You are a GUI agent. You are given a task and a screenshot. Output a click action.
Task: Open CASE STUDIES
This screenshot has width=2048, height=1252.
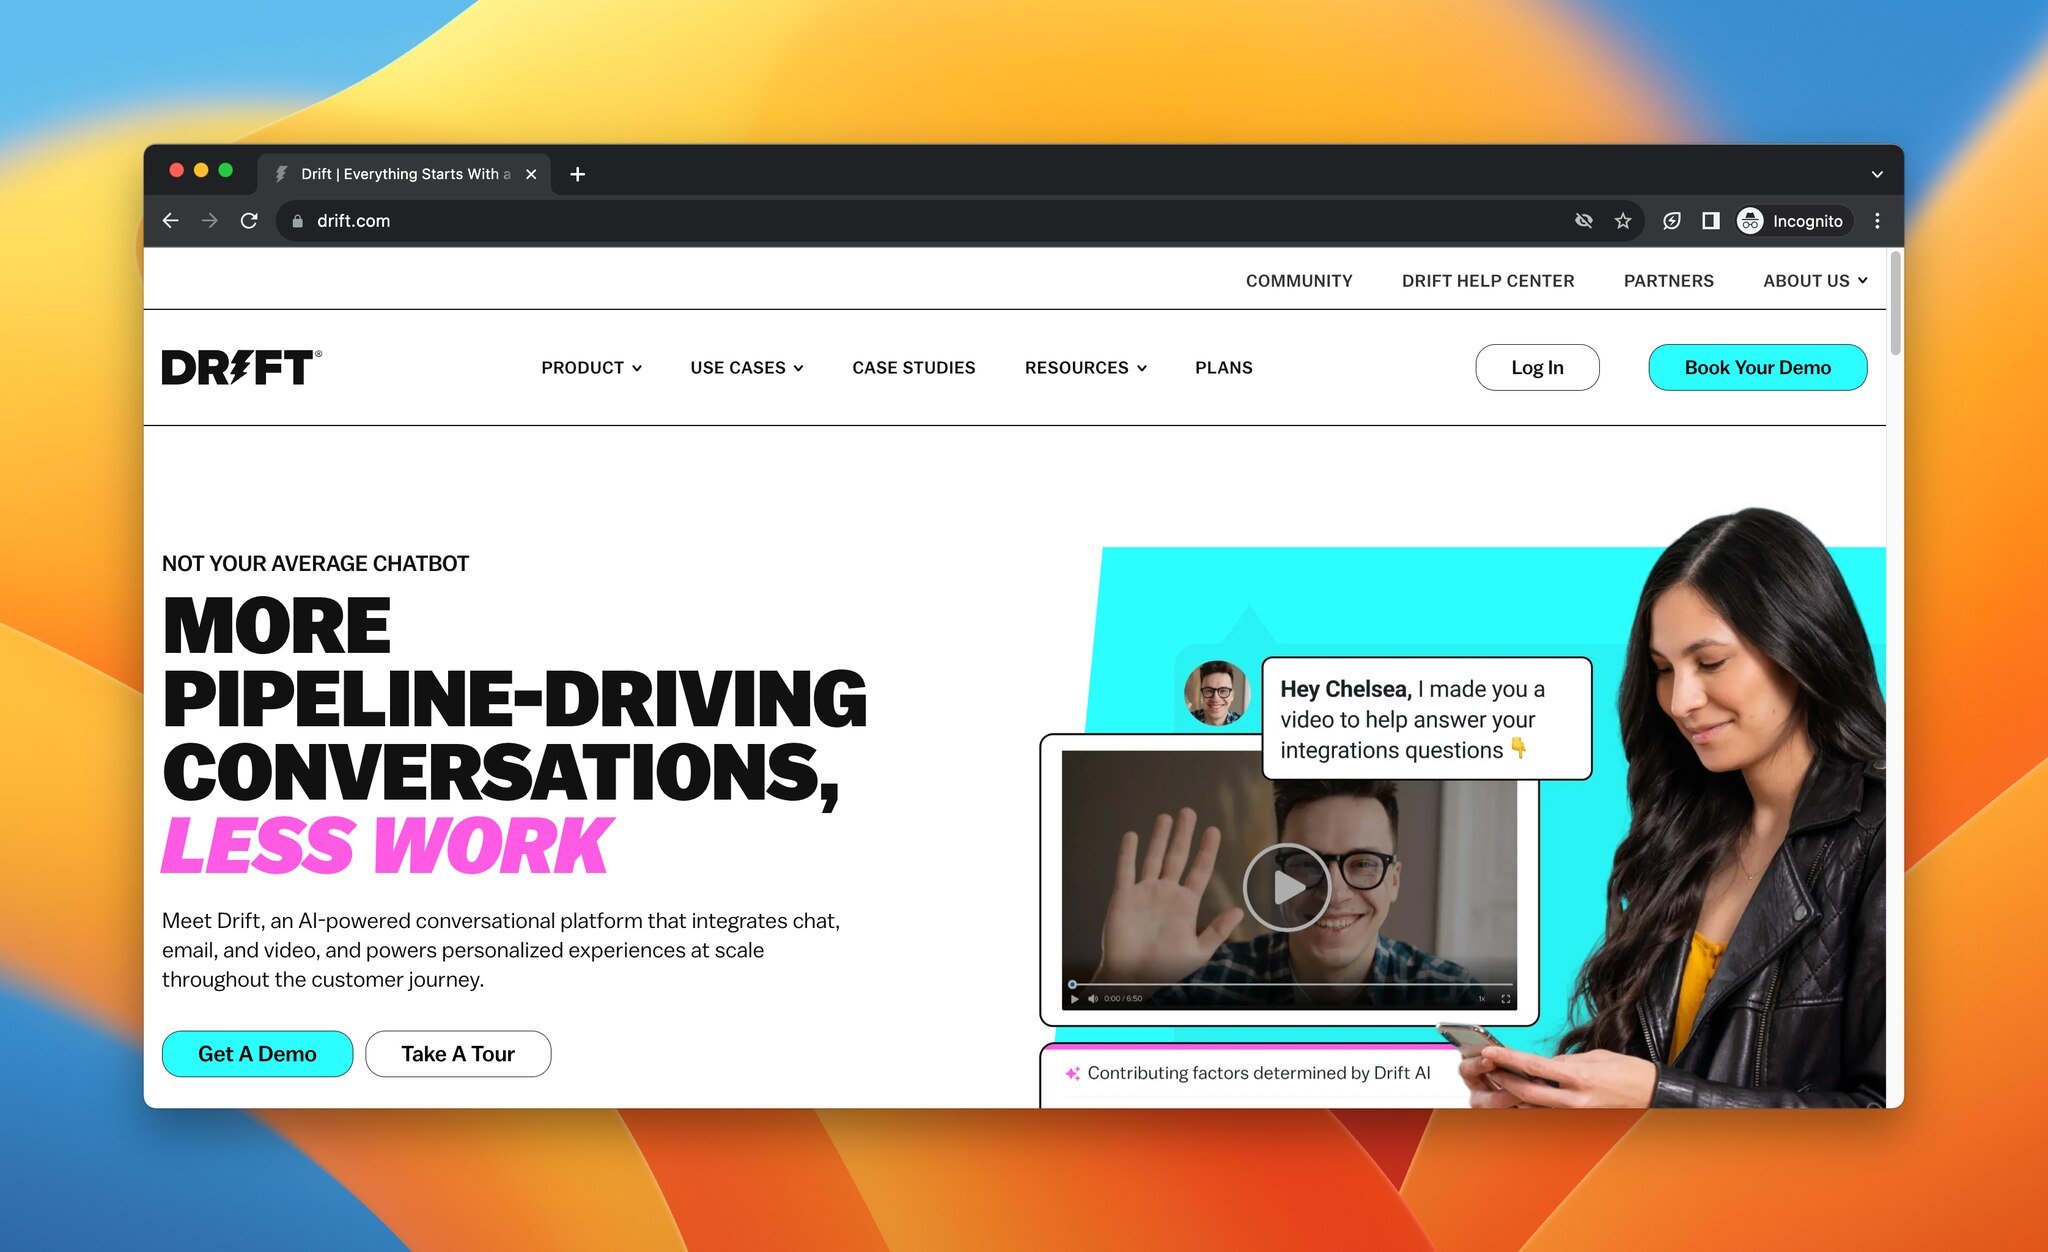tap(913, 368)
